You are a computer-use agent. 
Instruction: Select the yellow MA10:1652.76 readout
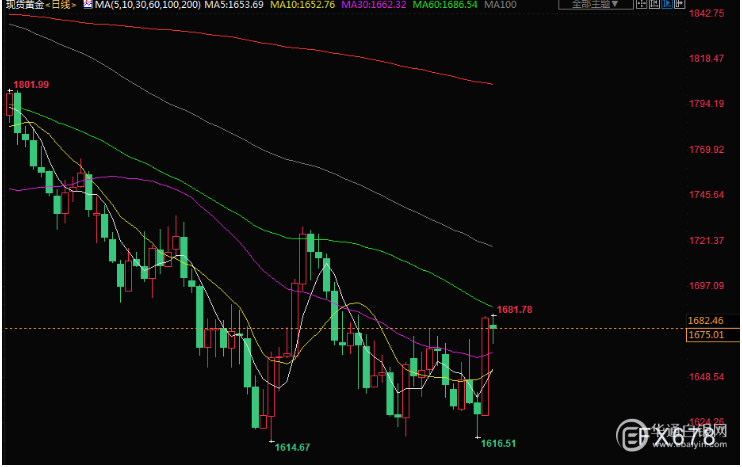(302, 5)
